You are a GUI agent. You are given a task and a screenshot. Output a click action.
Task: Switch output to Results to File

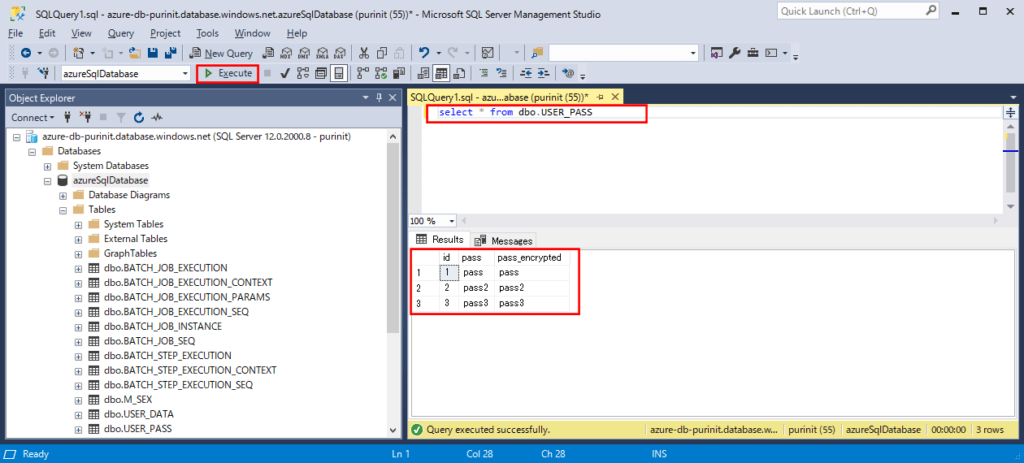[x=459, y=73]
